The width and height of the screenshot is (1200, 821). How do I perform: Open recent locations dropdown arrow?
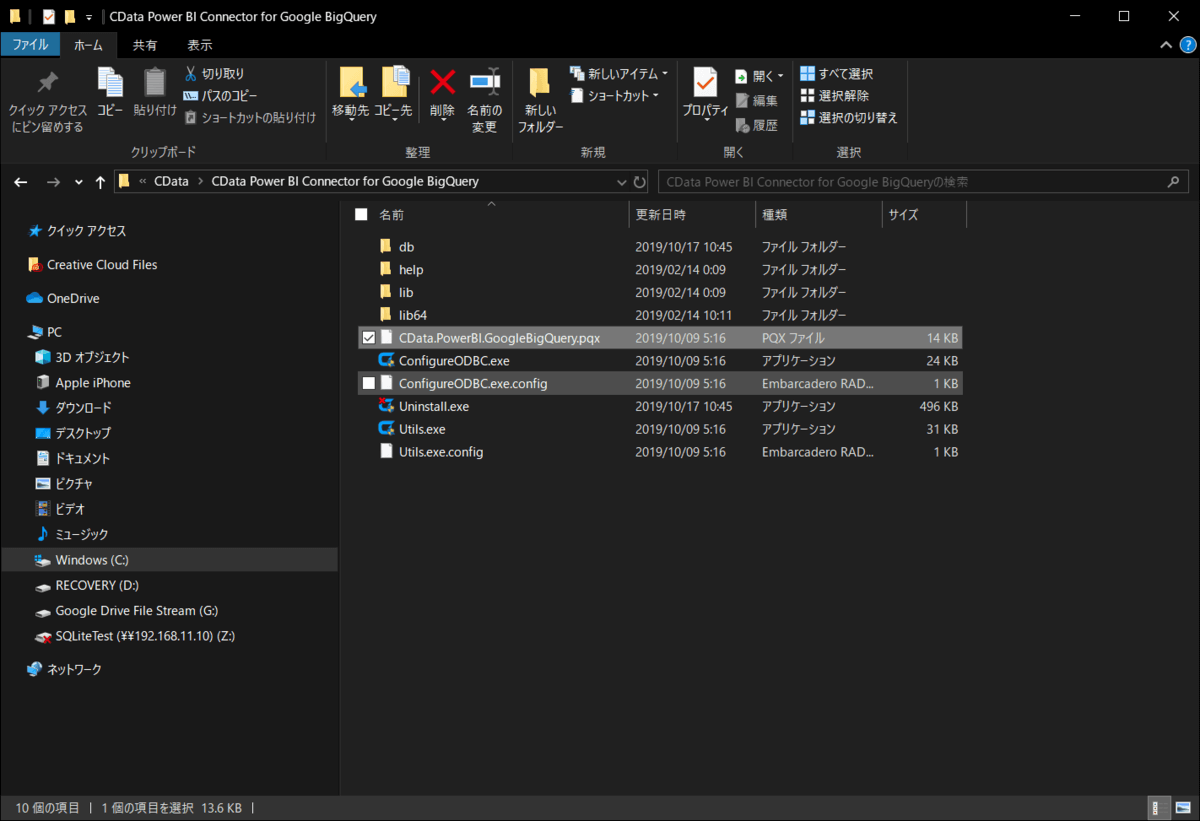coord(79,182)
